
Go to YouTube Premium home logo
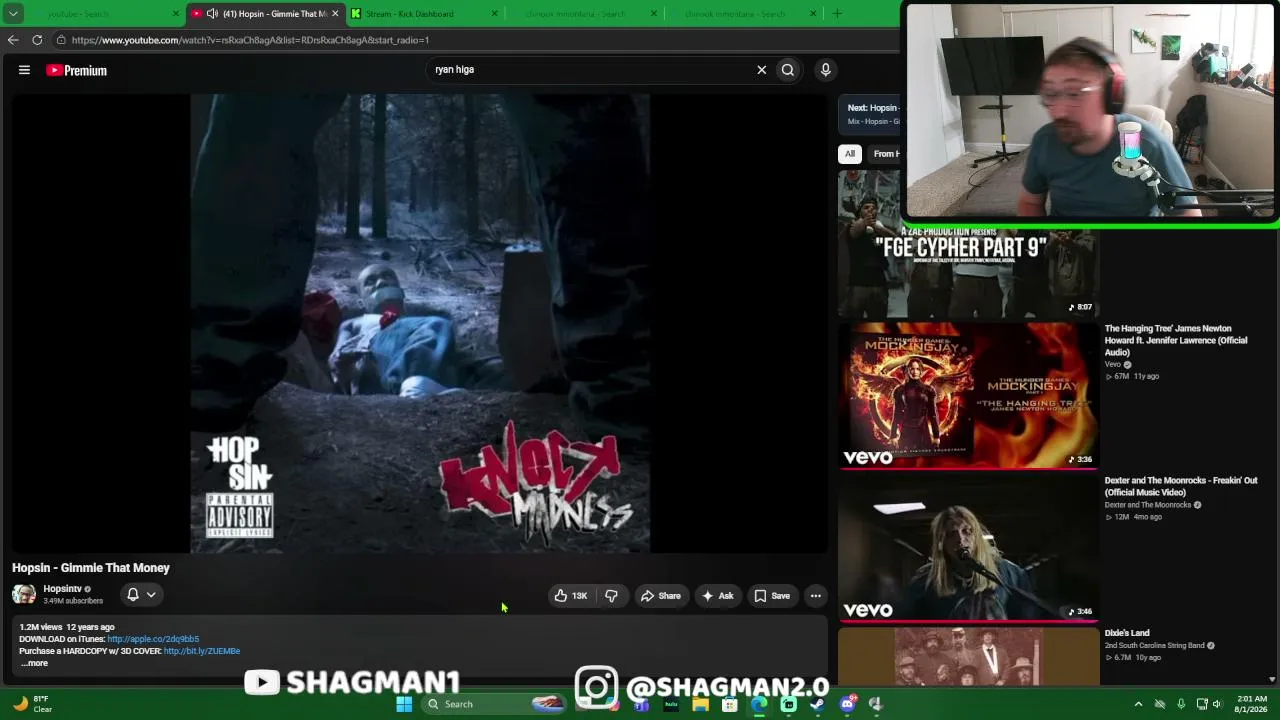[x=76, y=70]
